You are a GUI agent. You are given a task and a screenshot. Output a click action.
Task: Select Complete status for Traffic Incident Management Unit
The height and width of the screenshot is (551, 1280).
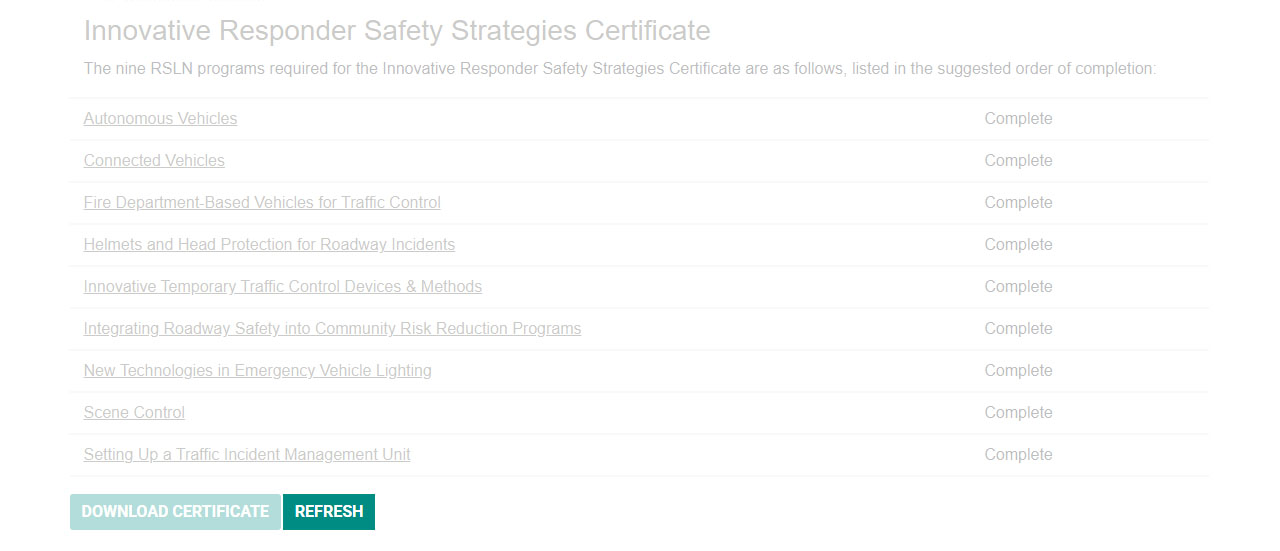point(1018,455)
